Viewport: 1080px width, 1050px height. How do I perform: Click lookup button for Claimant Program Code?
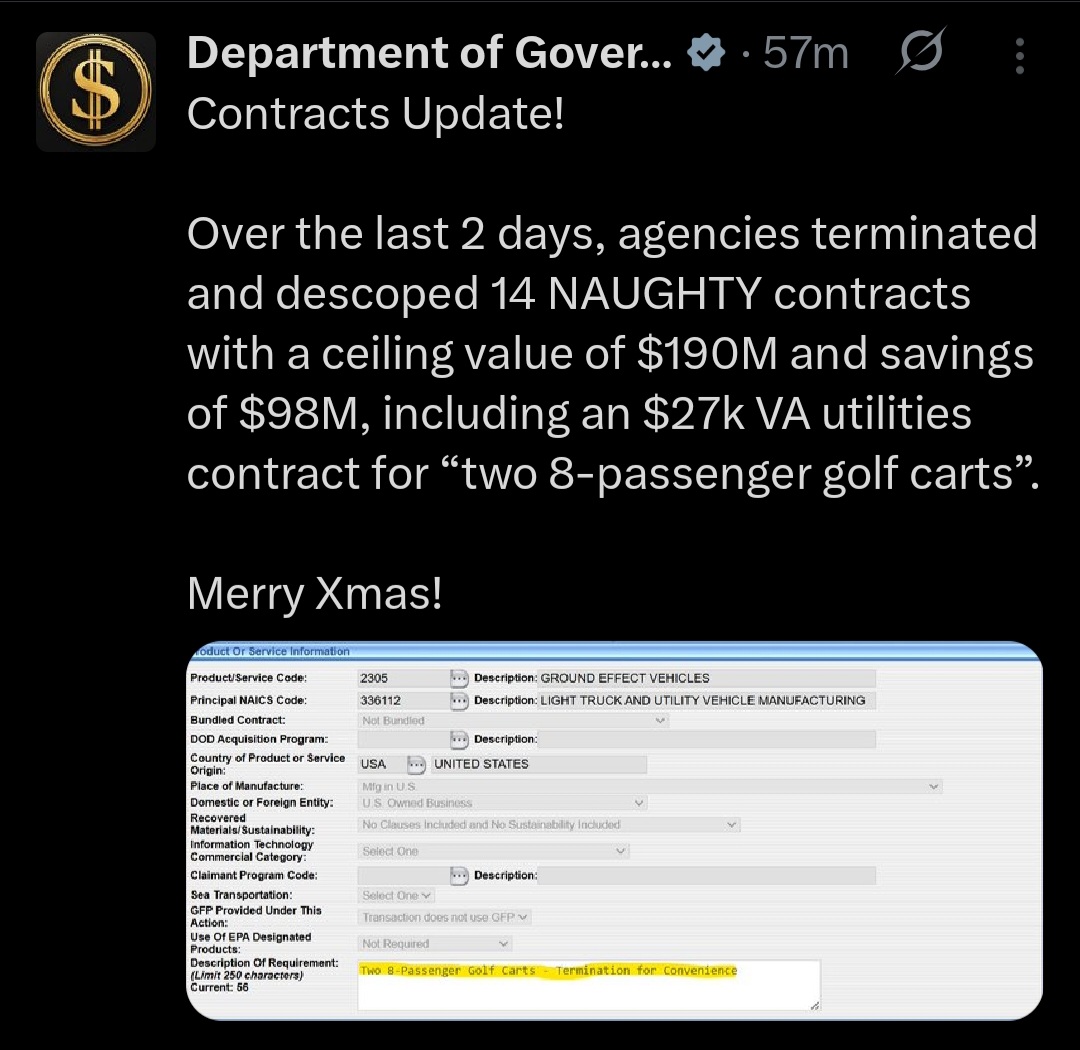click(460, 876)
